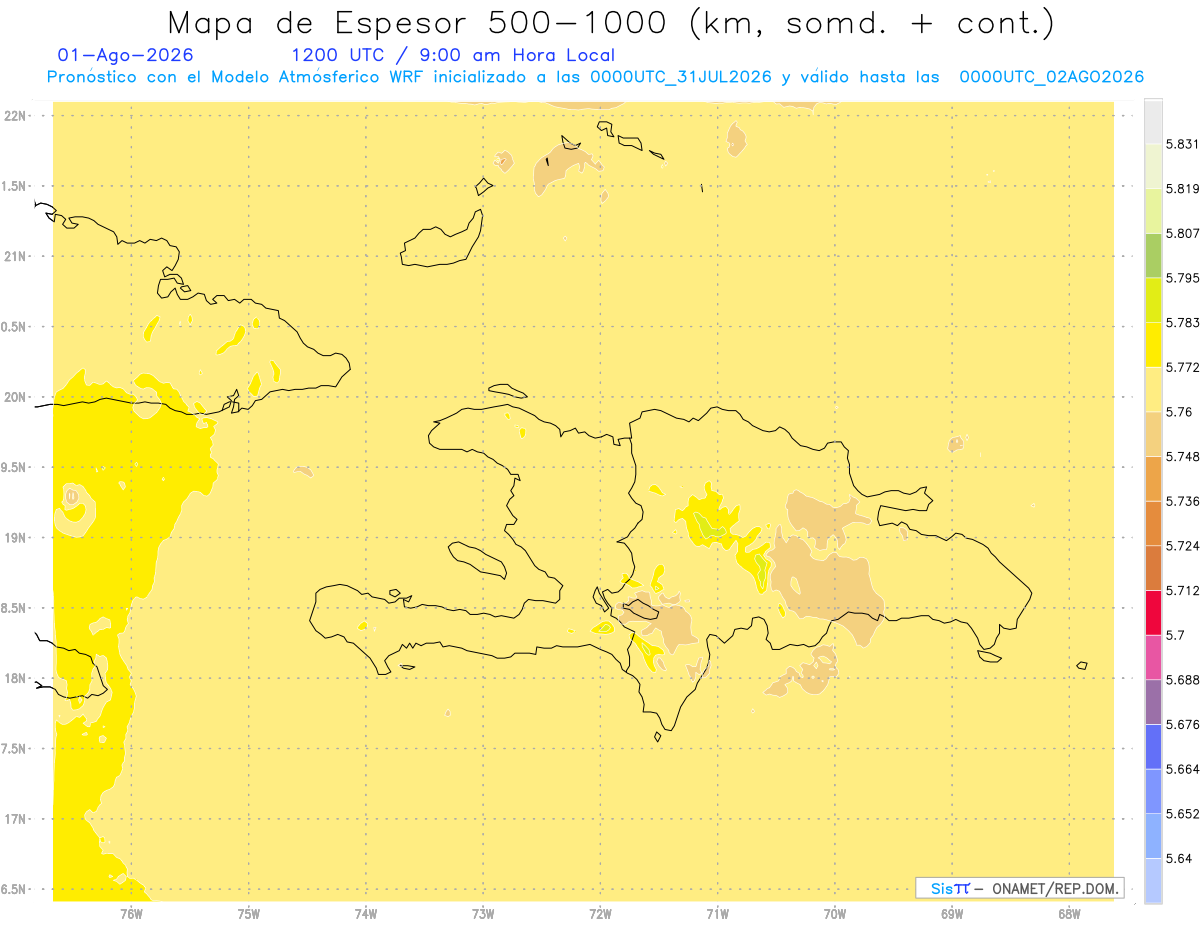1200x927 pixels.
Task: Click the legend value '5.795'
Action: click(x=1182, y=278)
